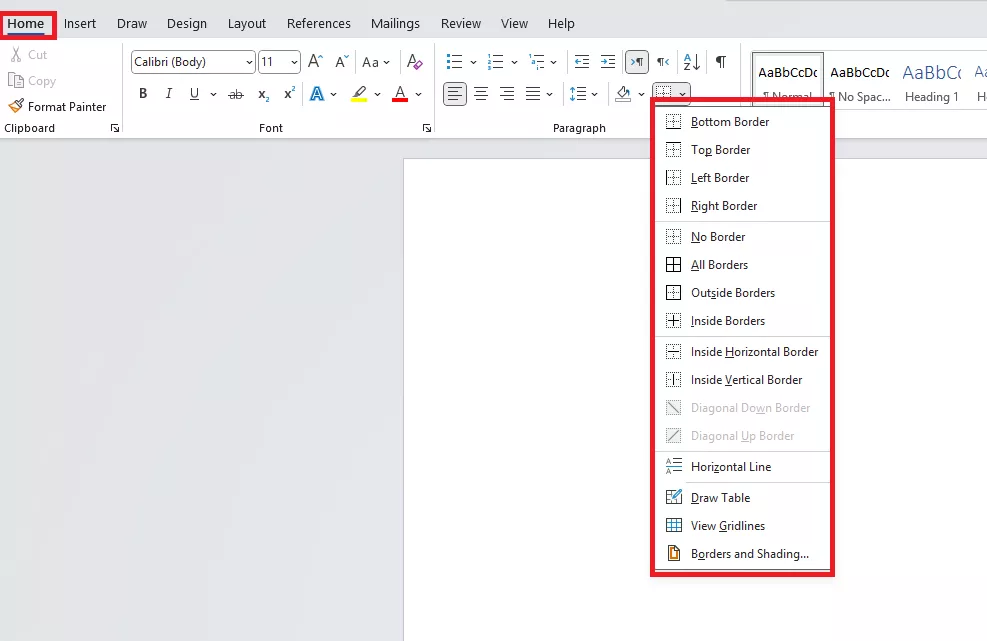
Task: Open the Change Case Aa dropdown
Action: point(376,62)
